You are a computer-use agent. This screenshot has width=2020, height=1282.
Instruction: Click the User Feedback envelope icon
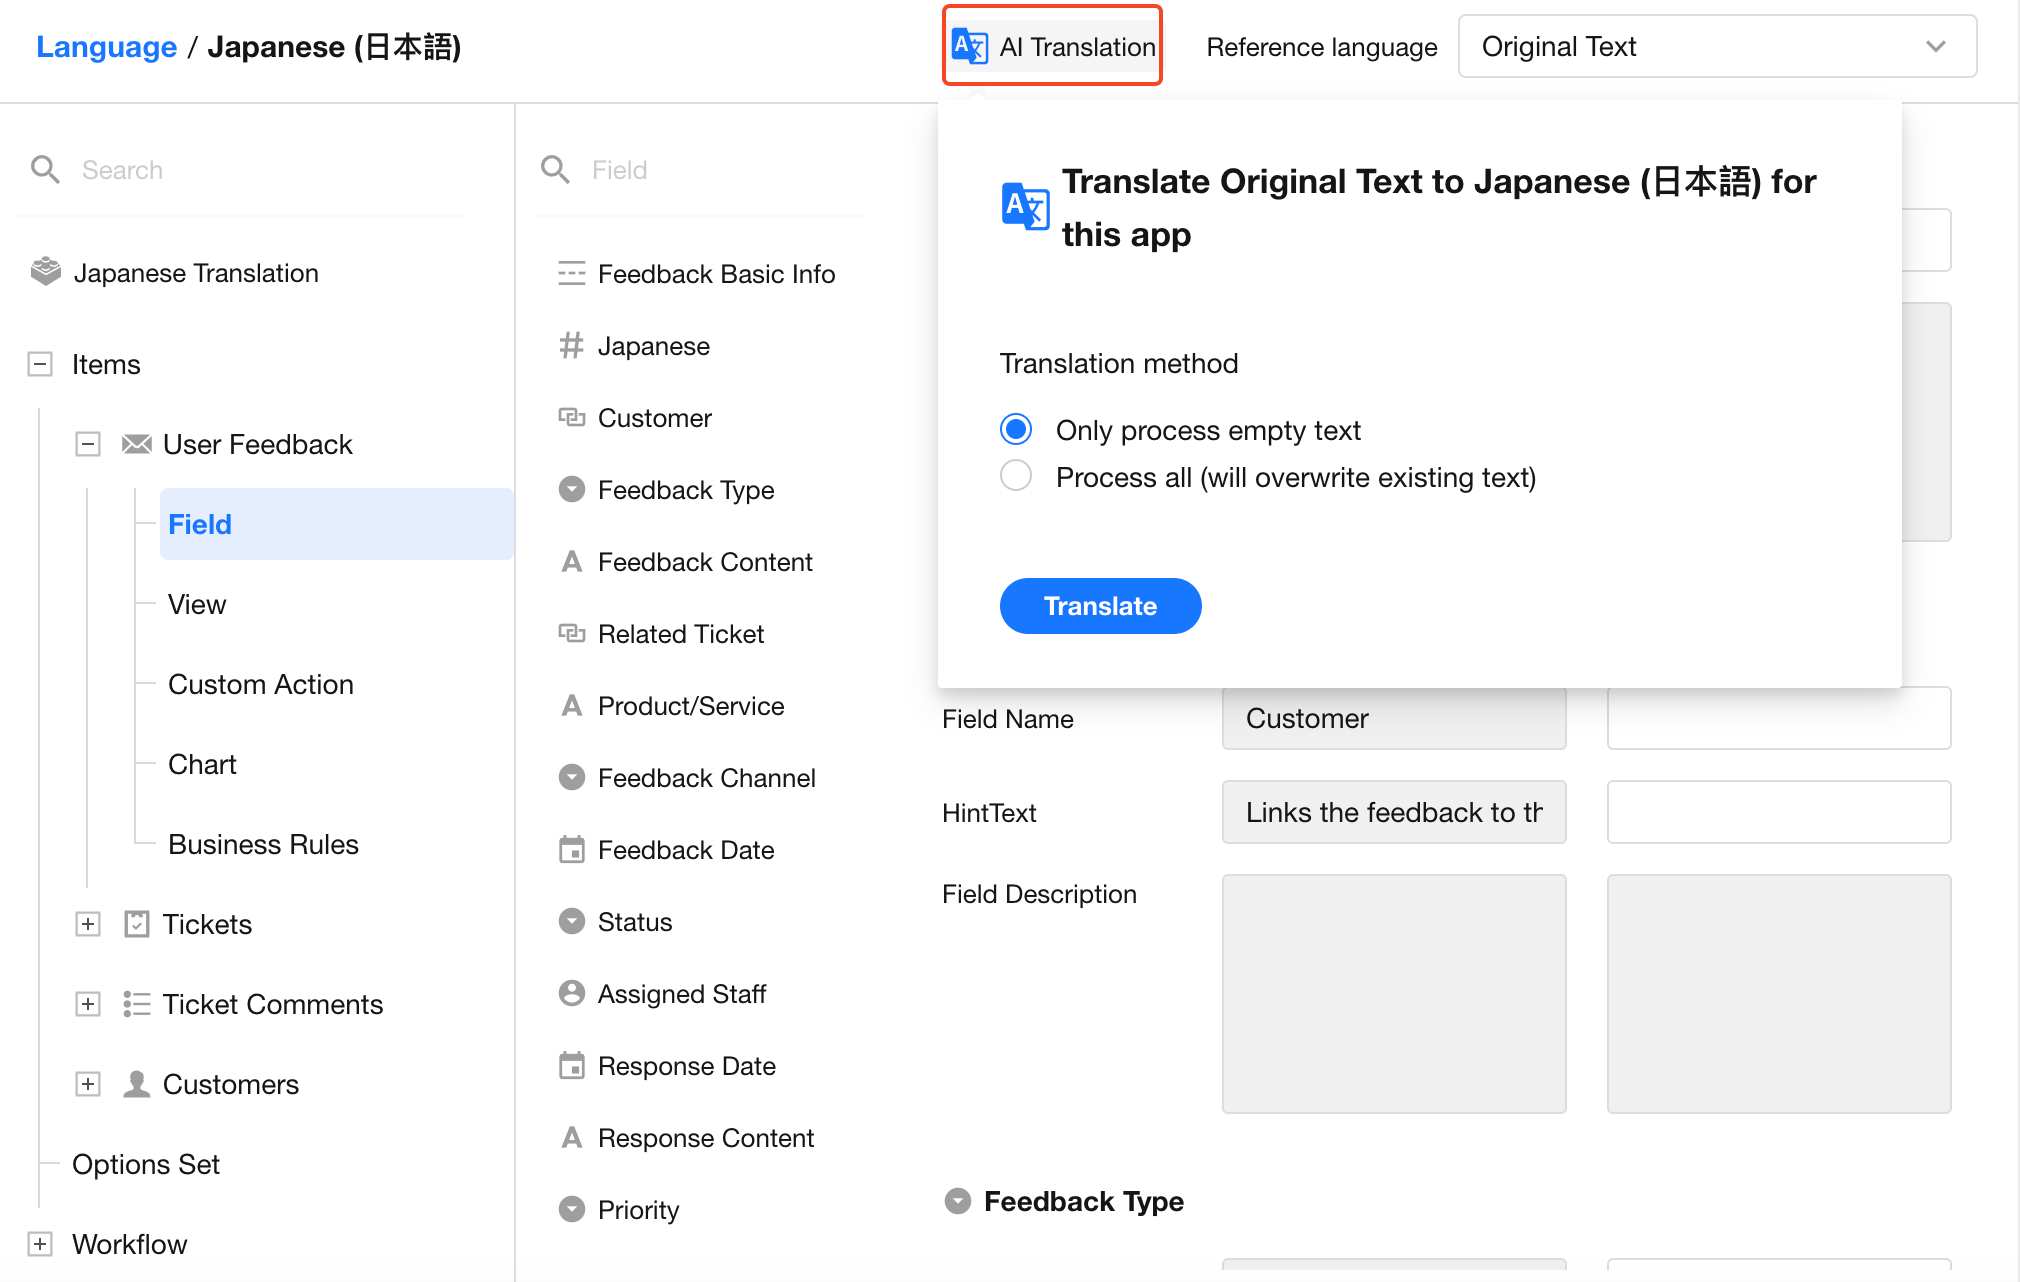click(x=137, y=444)
